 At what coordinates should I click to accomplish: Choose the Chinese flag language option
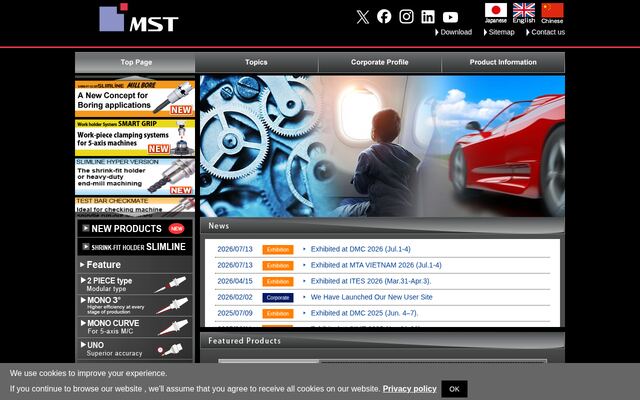[x=552, y=13]
